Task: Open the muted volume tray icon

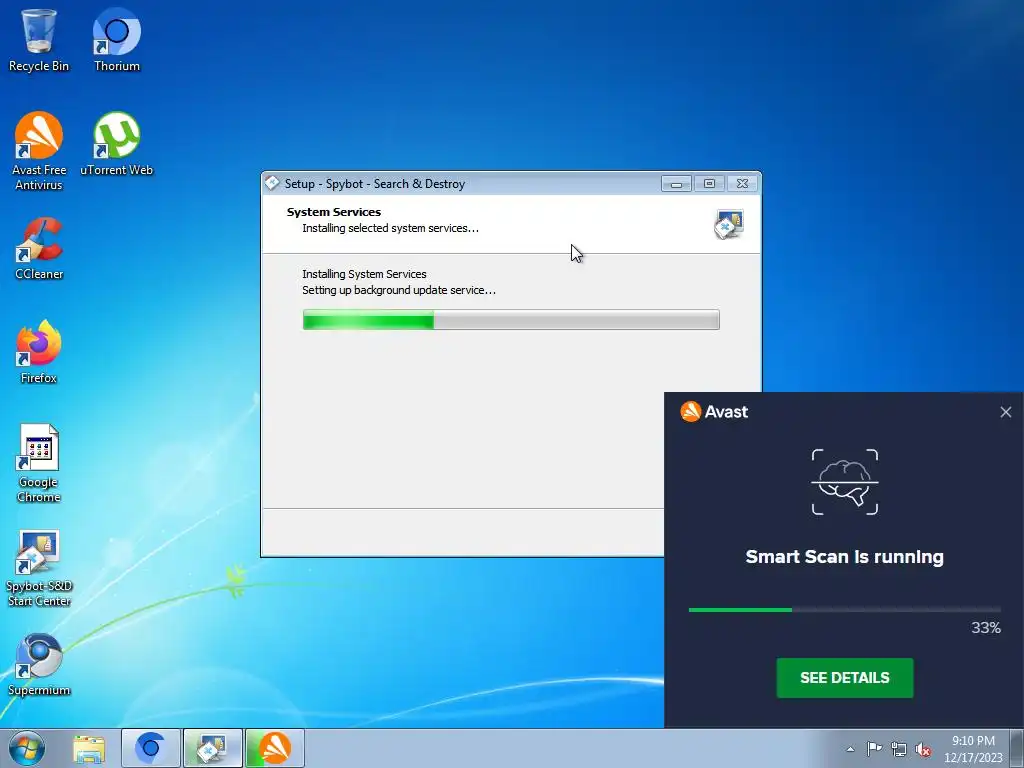Action: 923,749
